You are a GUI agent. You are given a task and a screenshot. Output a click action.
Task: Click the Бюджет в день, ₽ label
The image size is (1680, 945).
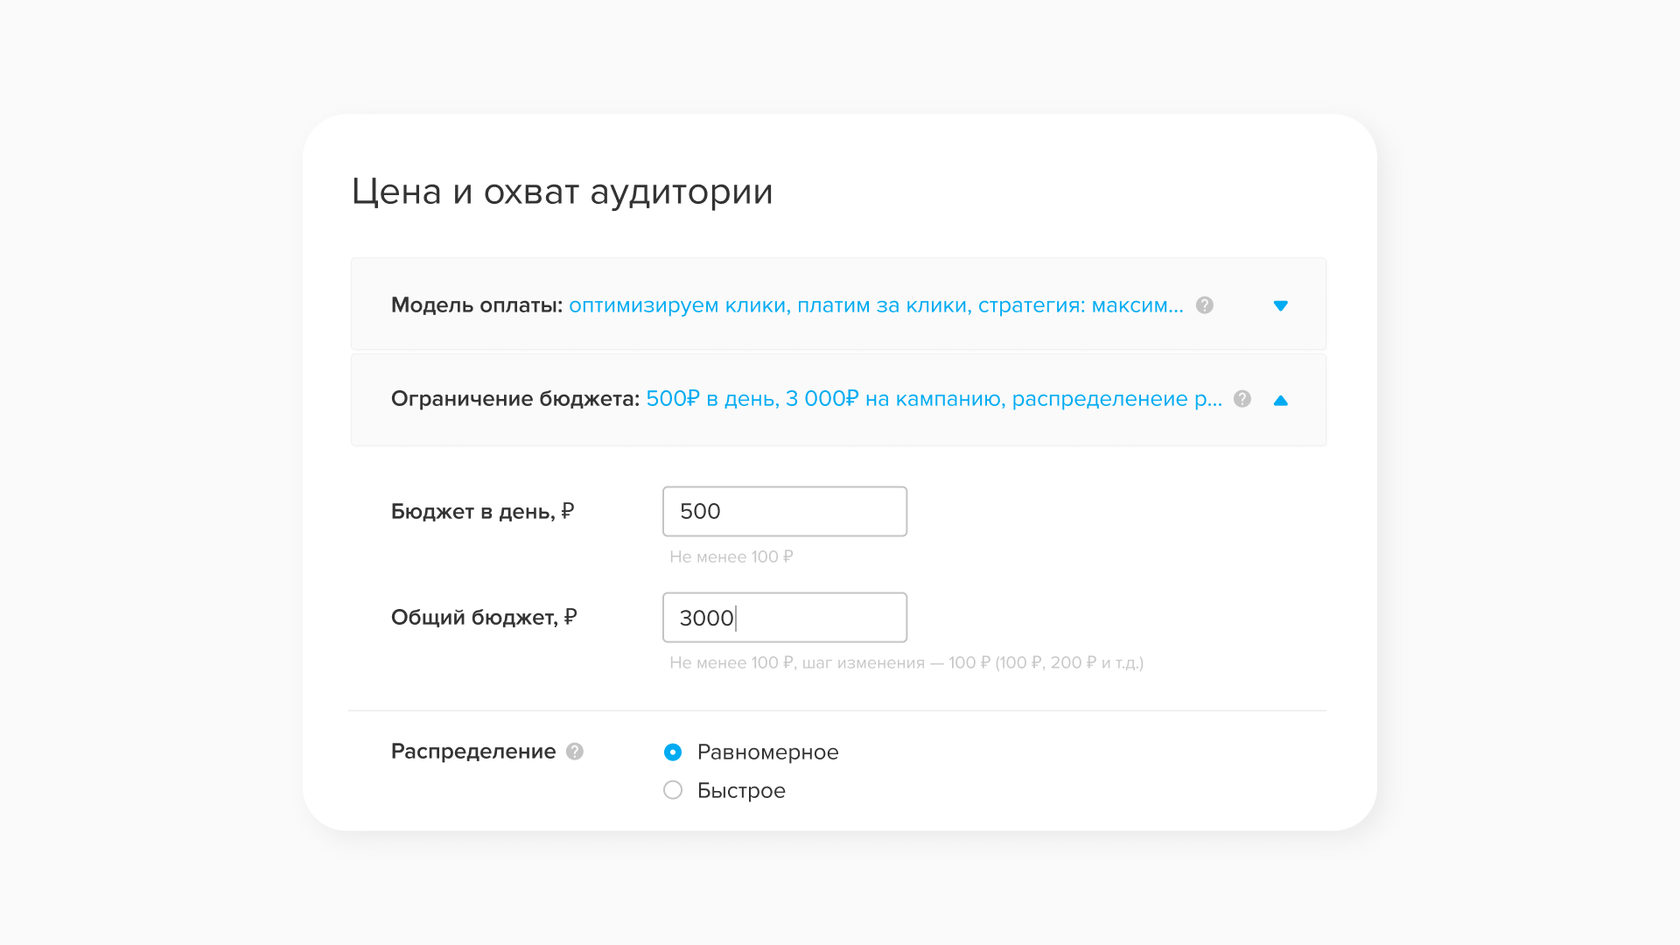(x=482, y=511)
